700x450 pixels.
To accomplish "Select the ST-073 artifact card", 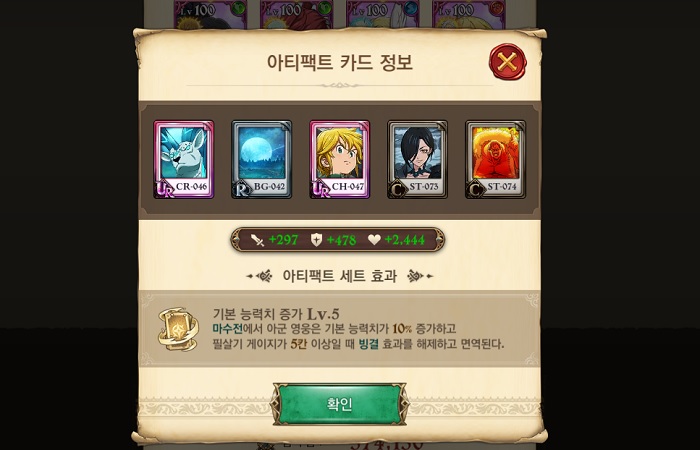I will coord(417,159).
